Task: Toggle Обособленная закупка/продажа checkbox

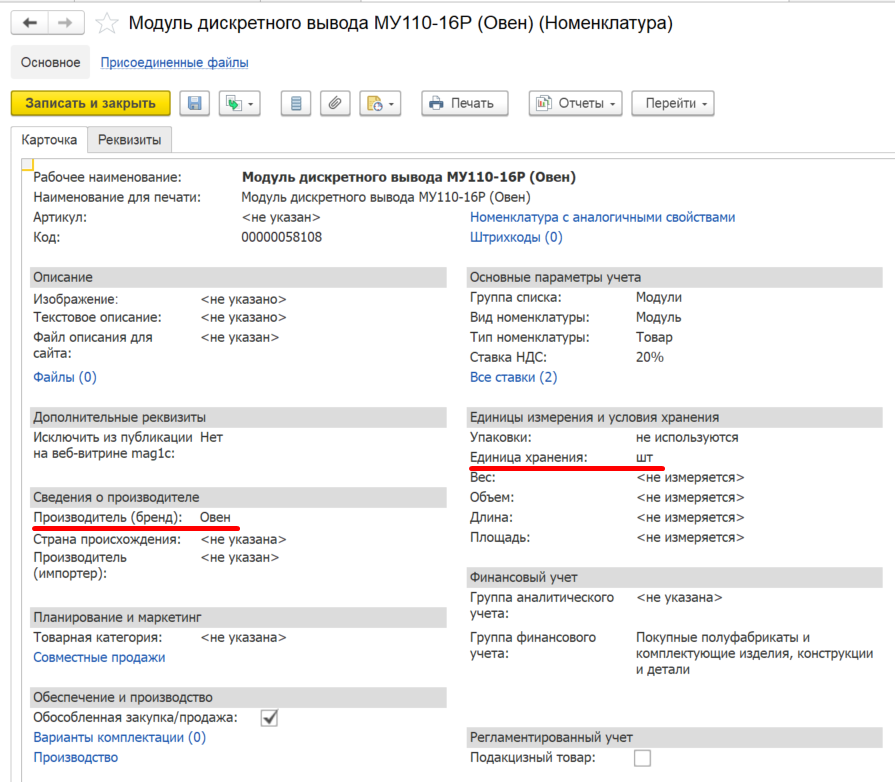Action: (269, 717)
